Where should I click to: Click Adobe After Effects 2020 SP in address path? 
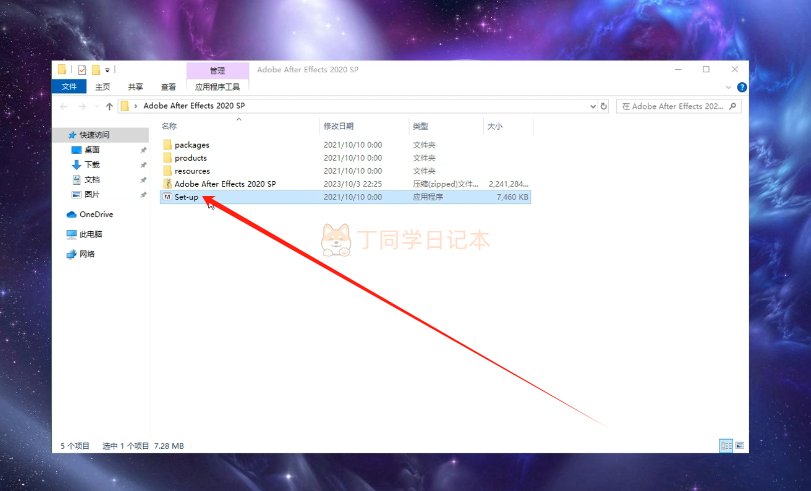click(x=194, y=106)
